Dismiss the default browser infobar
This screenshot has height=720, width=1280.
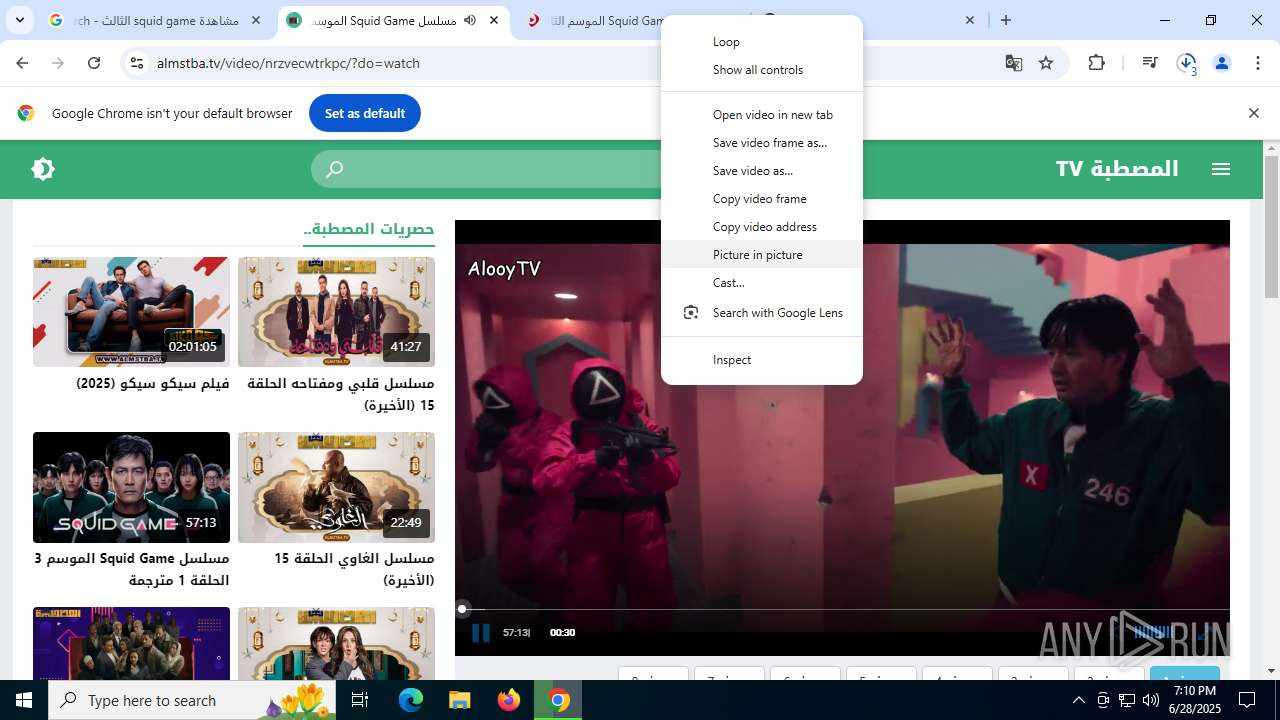coord(1254,113)
